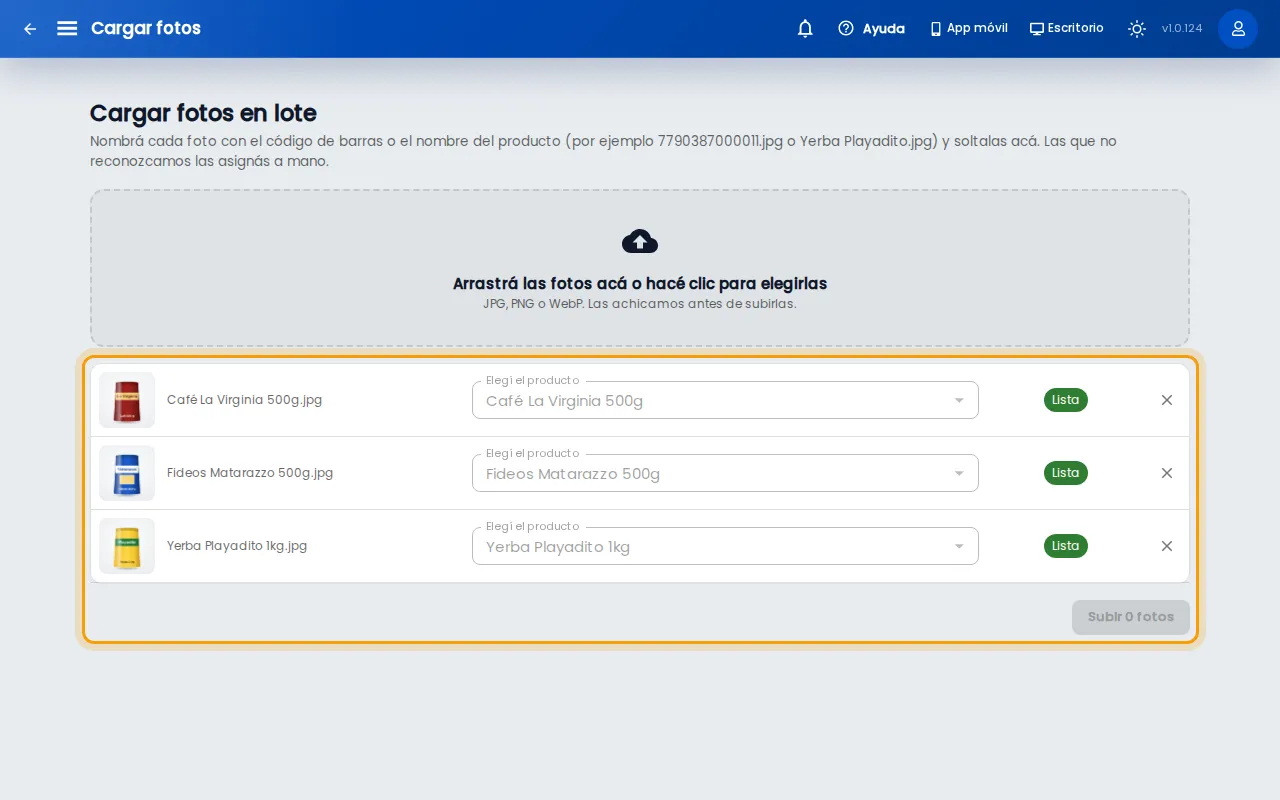Open product combo for Café La Virginia 500g
This screenshot has height=800, width=1280.
point(725,400)
